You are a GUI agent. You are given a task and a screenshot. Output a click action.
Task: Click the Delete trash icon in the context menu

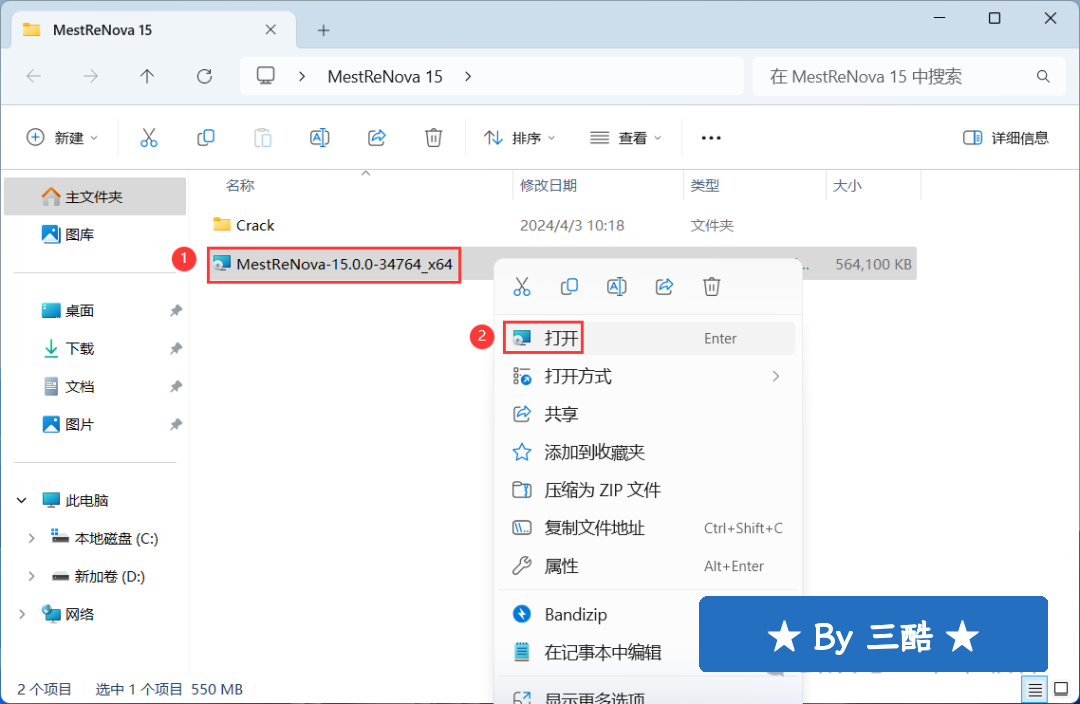[712, 287]
